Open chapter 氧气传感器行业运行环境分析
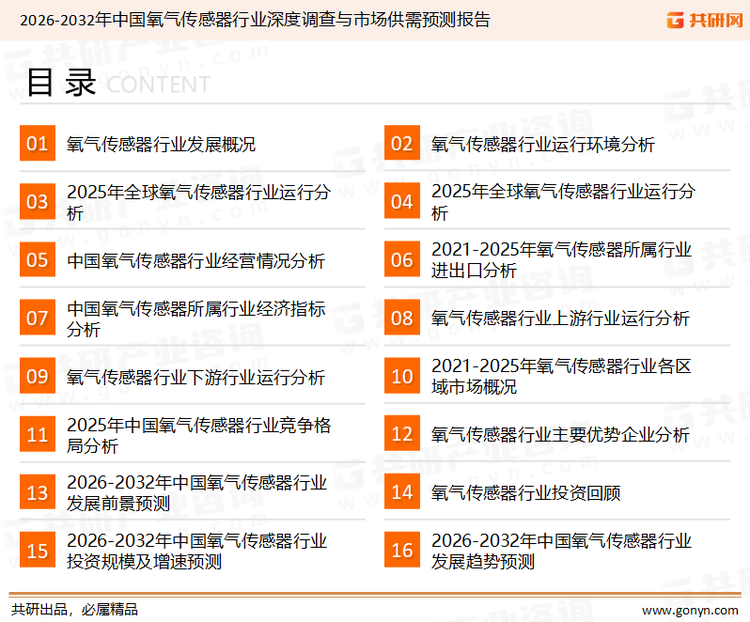 coord(543,144)
